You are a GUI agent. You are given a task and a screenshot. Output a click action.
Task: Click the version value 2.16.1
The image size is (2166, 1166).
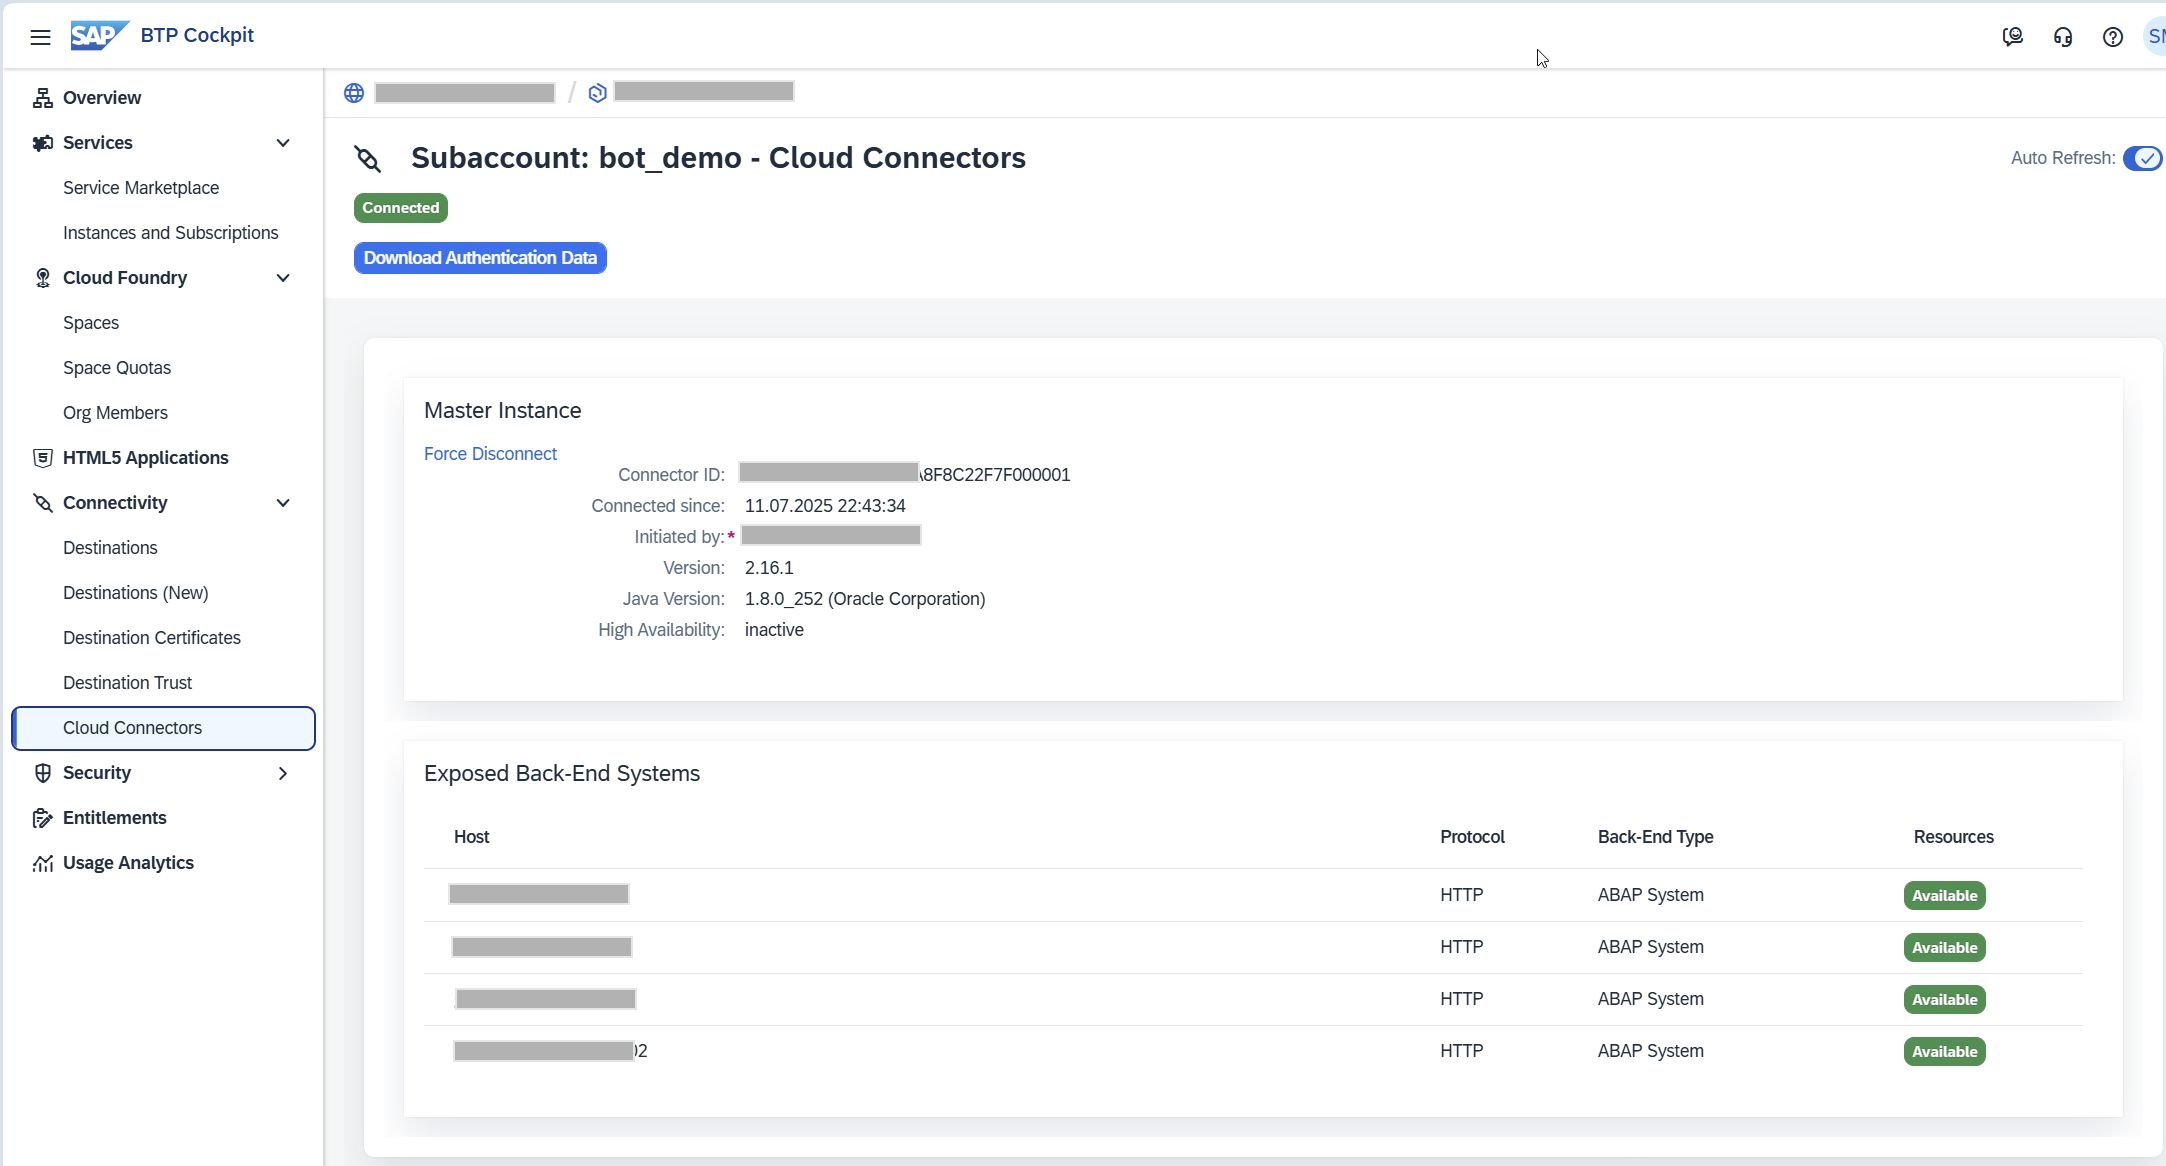point(769,568)
